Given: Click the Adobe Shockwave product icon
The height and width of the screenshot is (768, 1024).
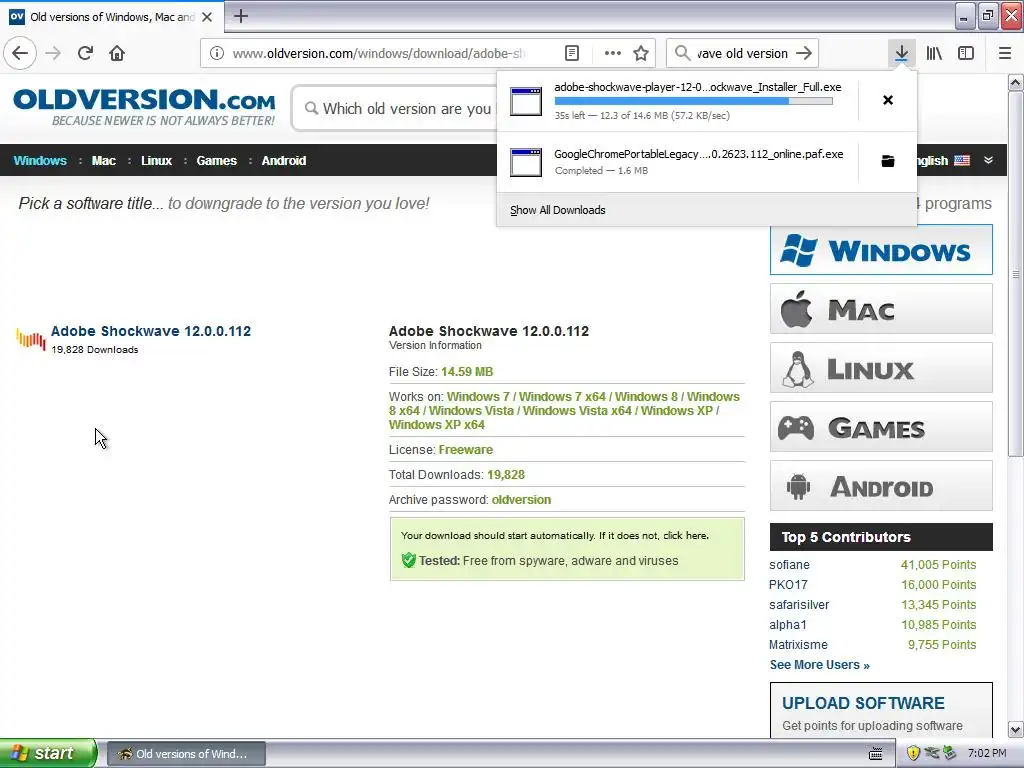Looking at the screenshot, I should pos(31,339).
